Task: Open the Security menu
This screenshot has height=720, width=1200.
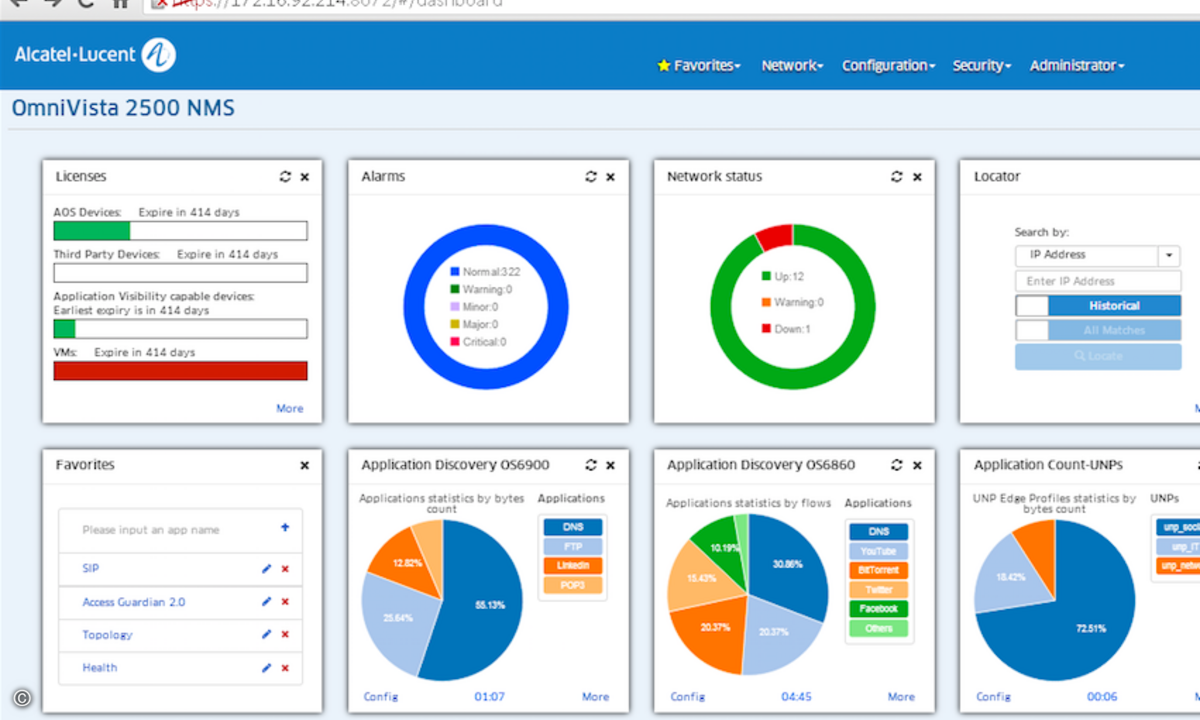Action: (x=982, y=65)
